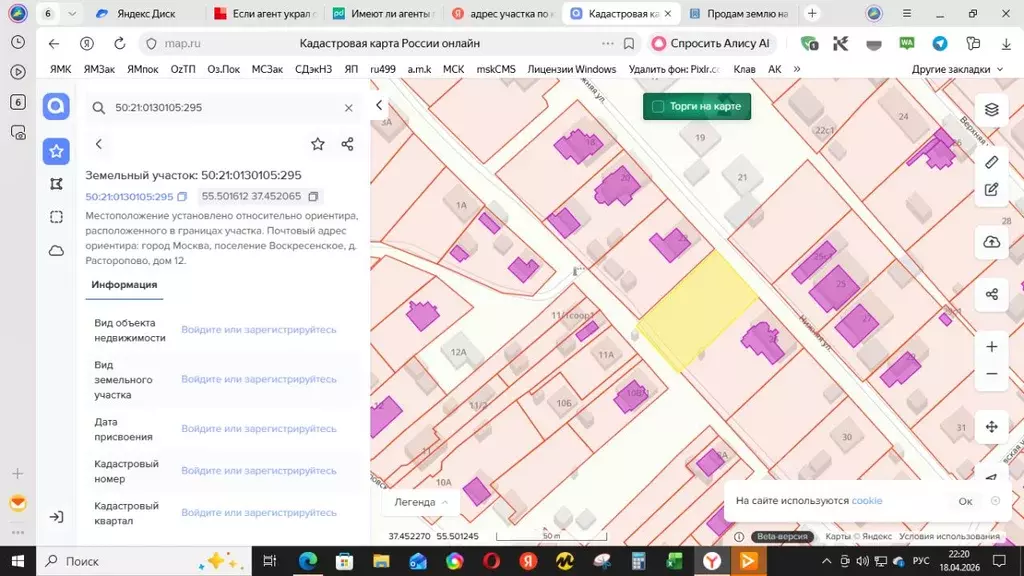Open the taskbar calculator app
The height and width of the screenshot is (576, 1024).
pyautogui.click(x=638, y=561)
